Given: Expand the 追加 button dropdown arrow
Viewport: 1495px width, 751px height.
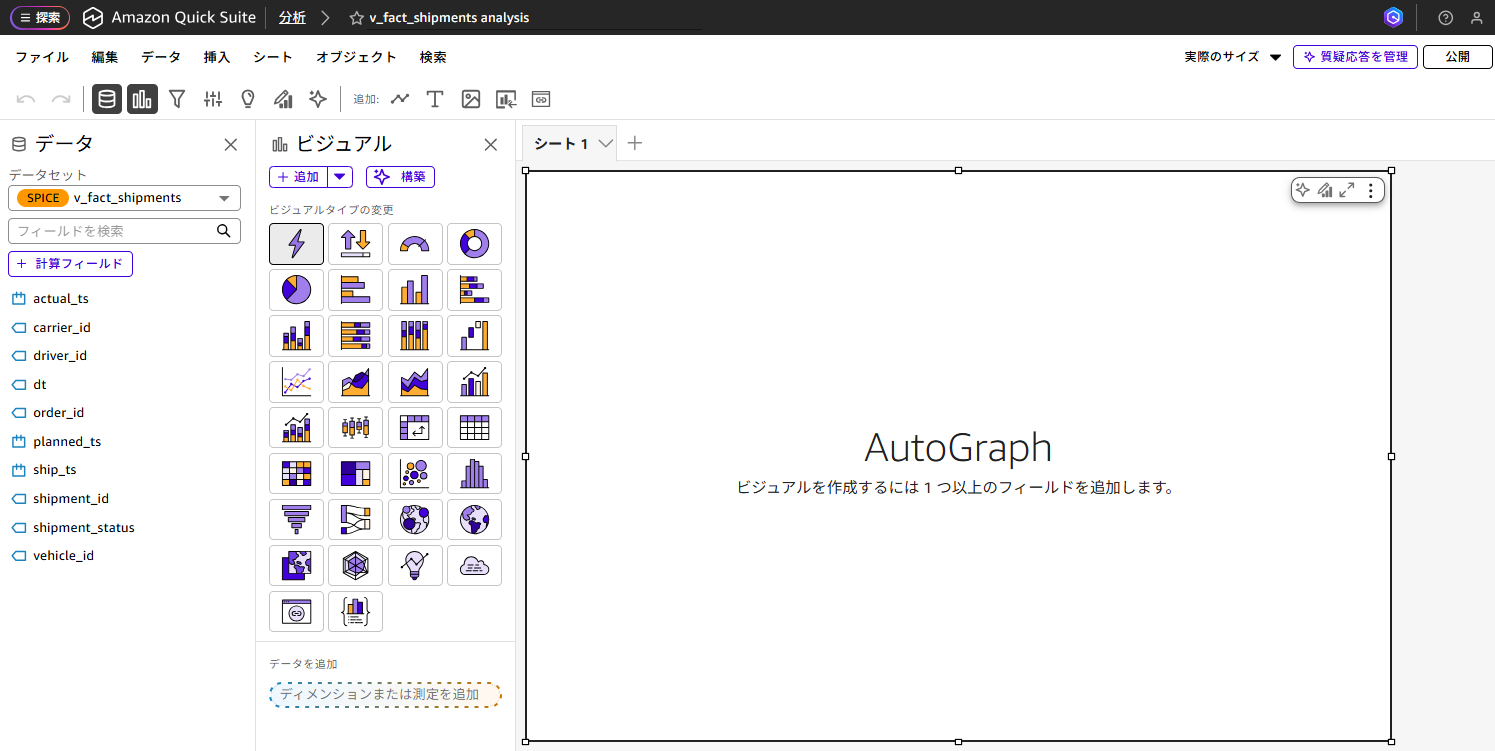Looking at the screenshot, I should pyautogui.click(x=341, y=177).
